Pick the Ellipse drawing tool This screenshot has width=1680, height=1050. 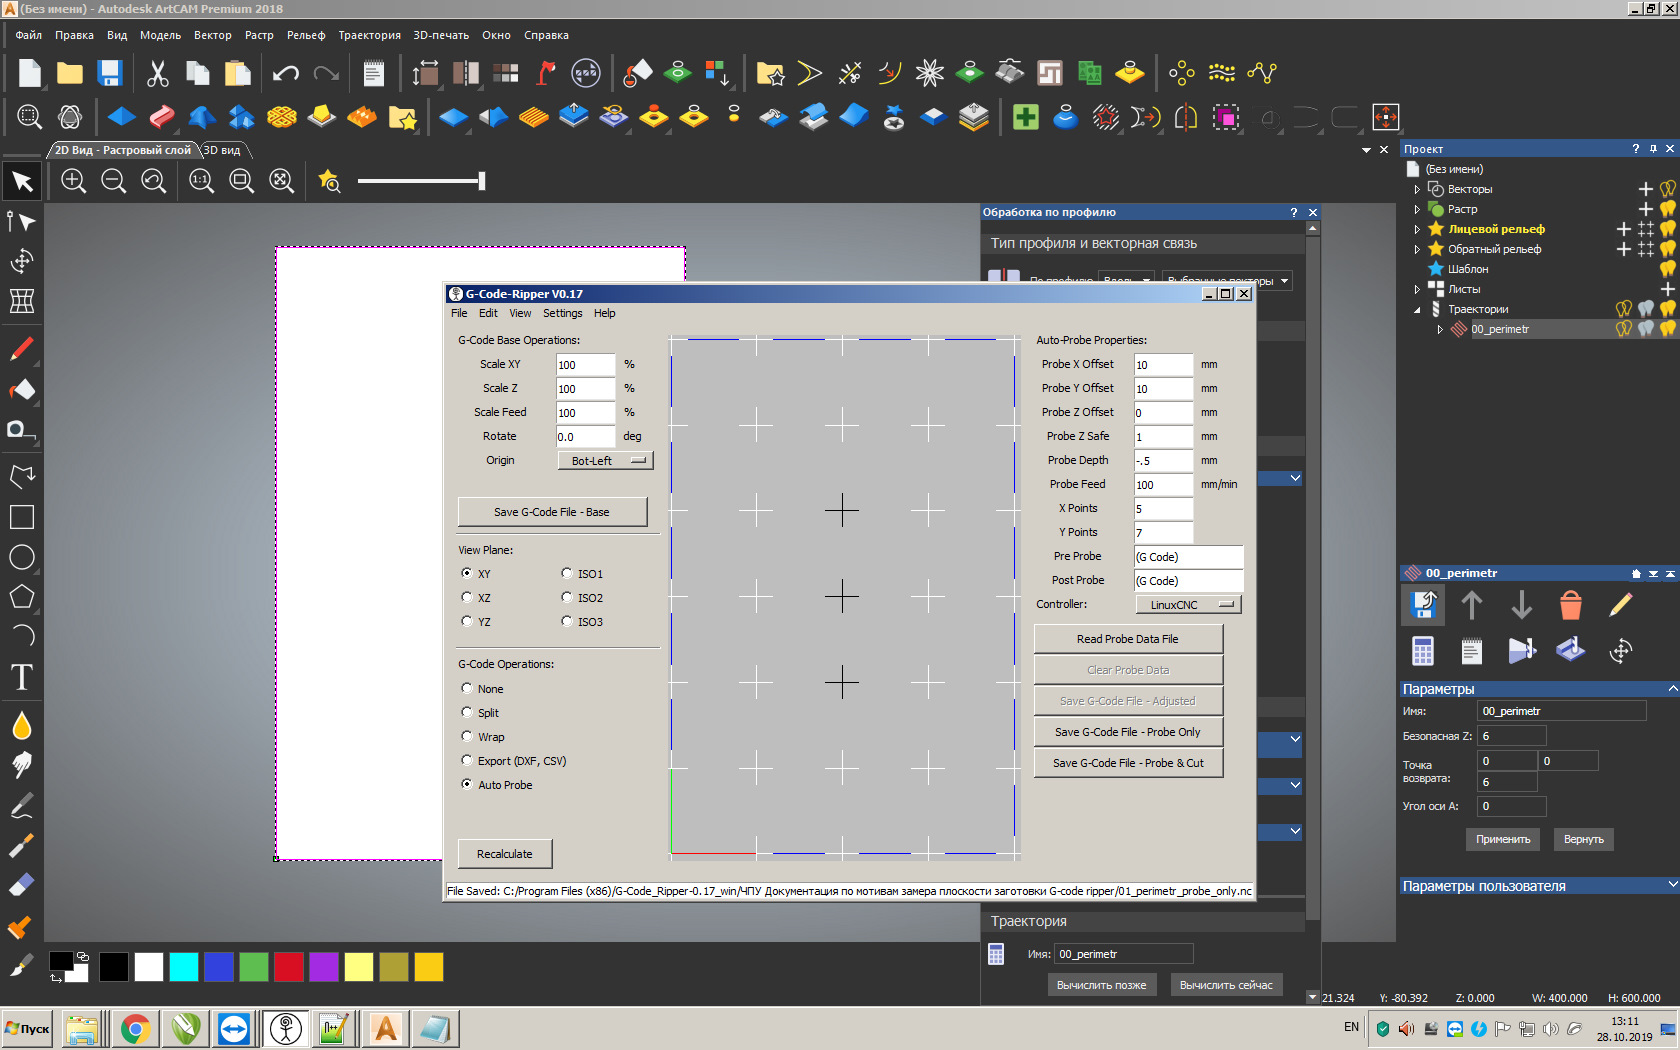[x=22, y=557]
